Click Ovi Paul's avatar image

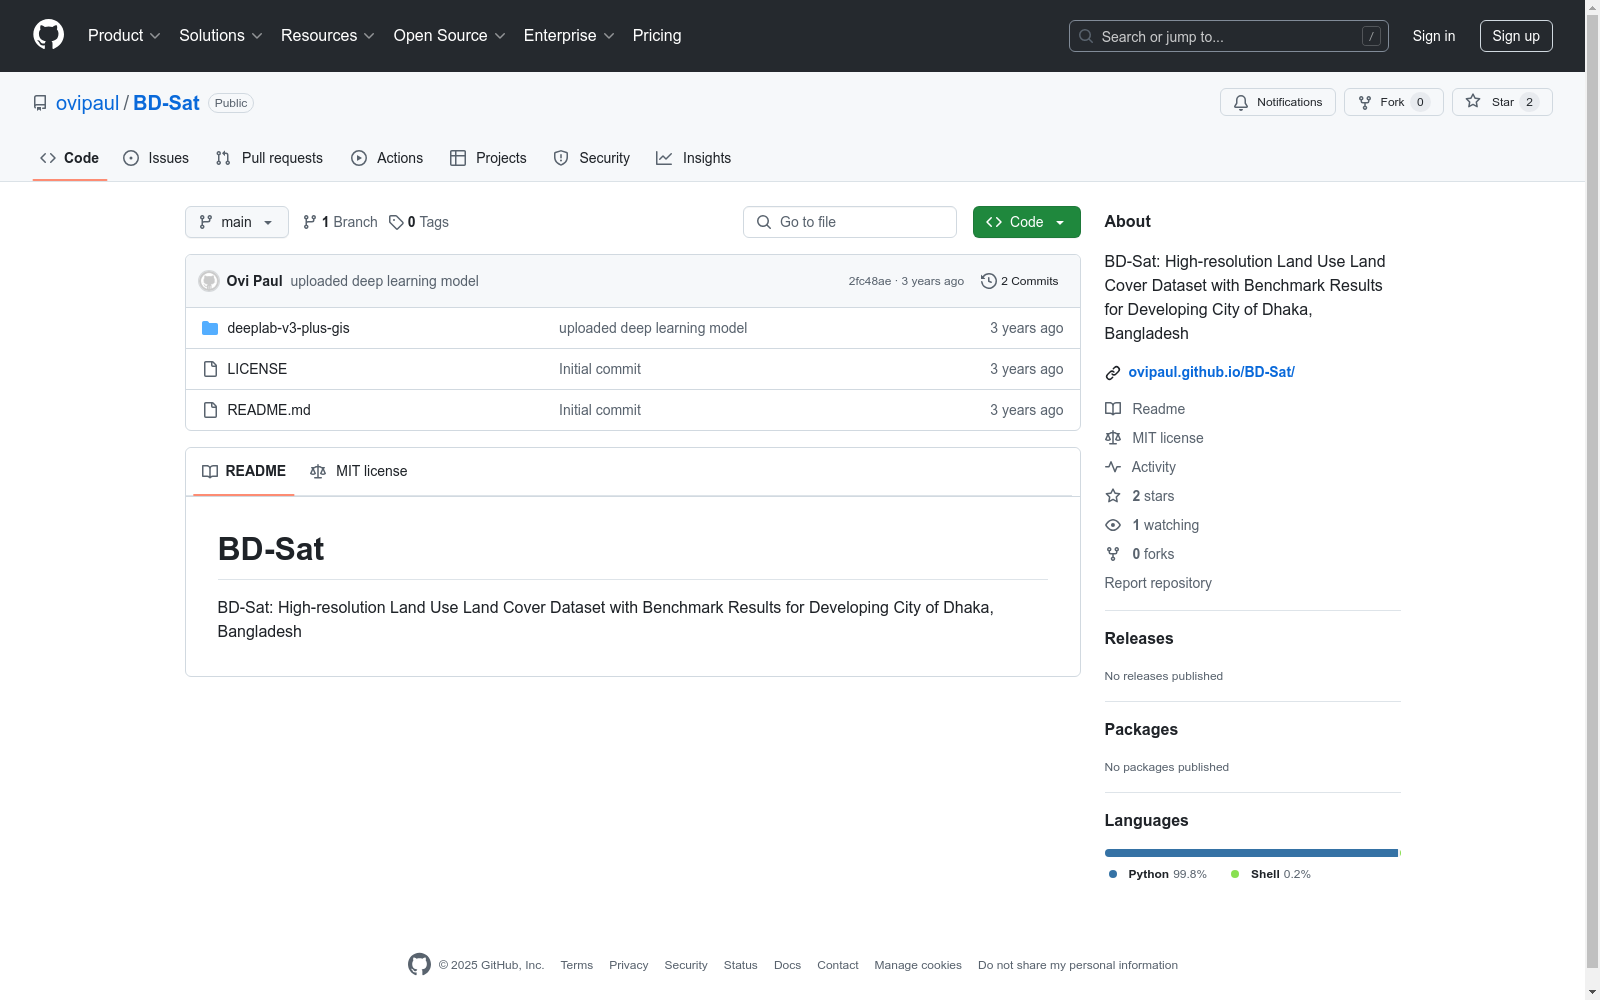(209, 281)
